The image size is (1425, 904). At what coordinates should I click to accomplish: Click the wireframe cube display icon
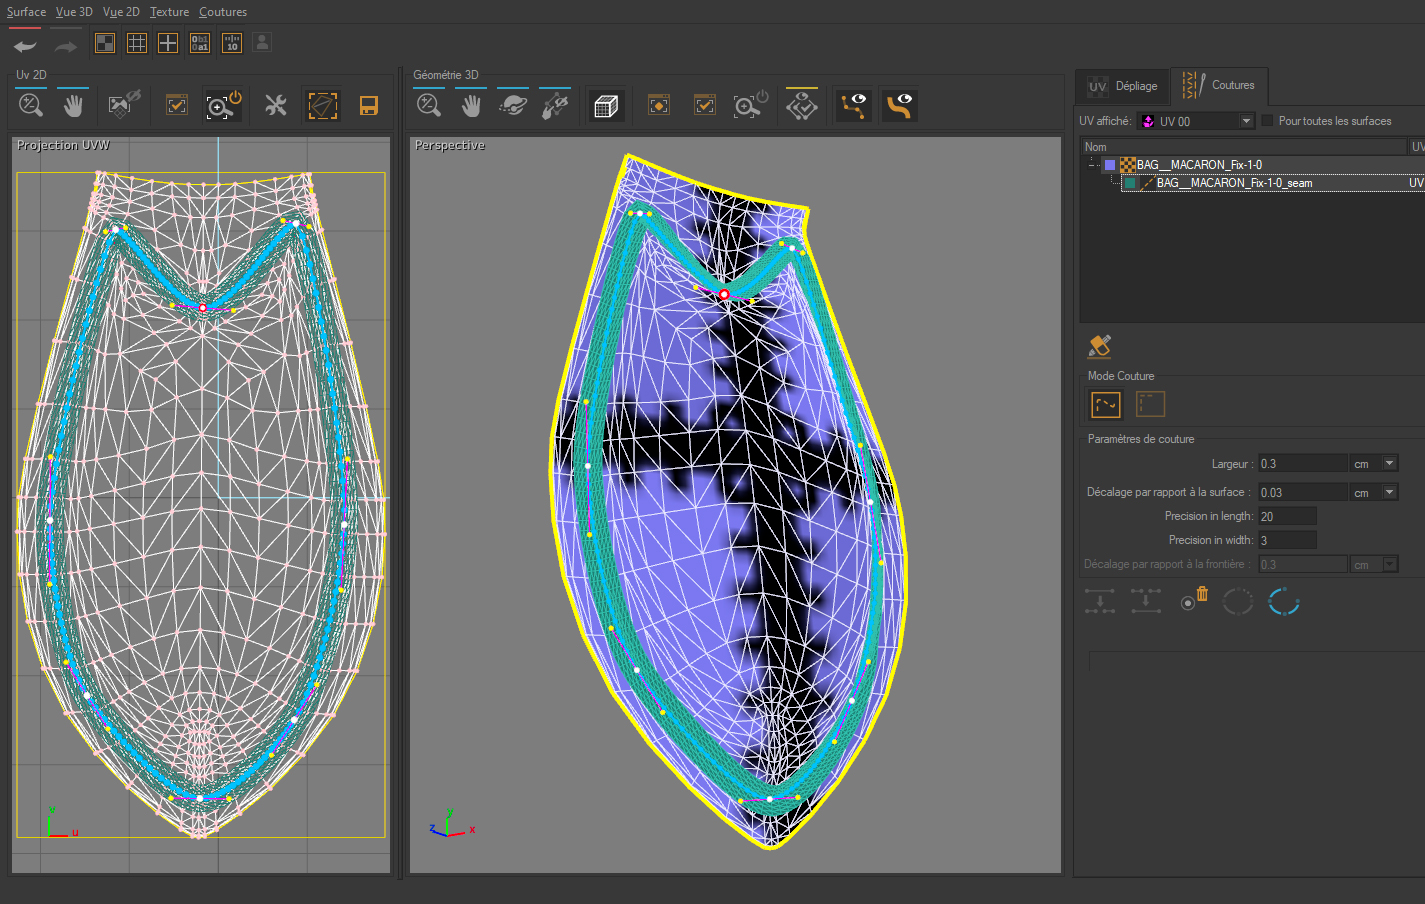(606, 106)
